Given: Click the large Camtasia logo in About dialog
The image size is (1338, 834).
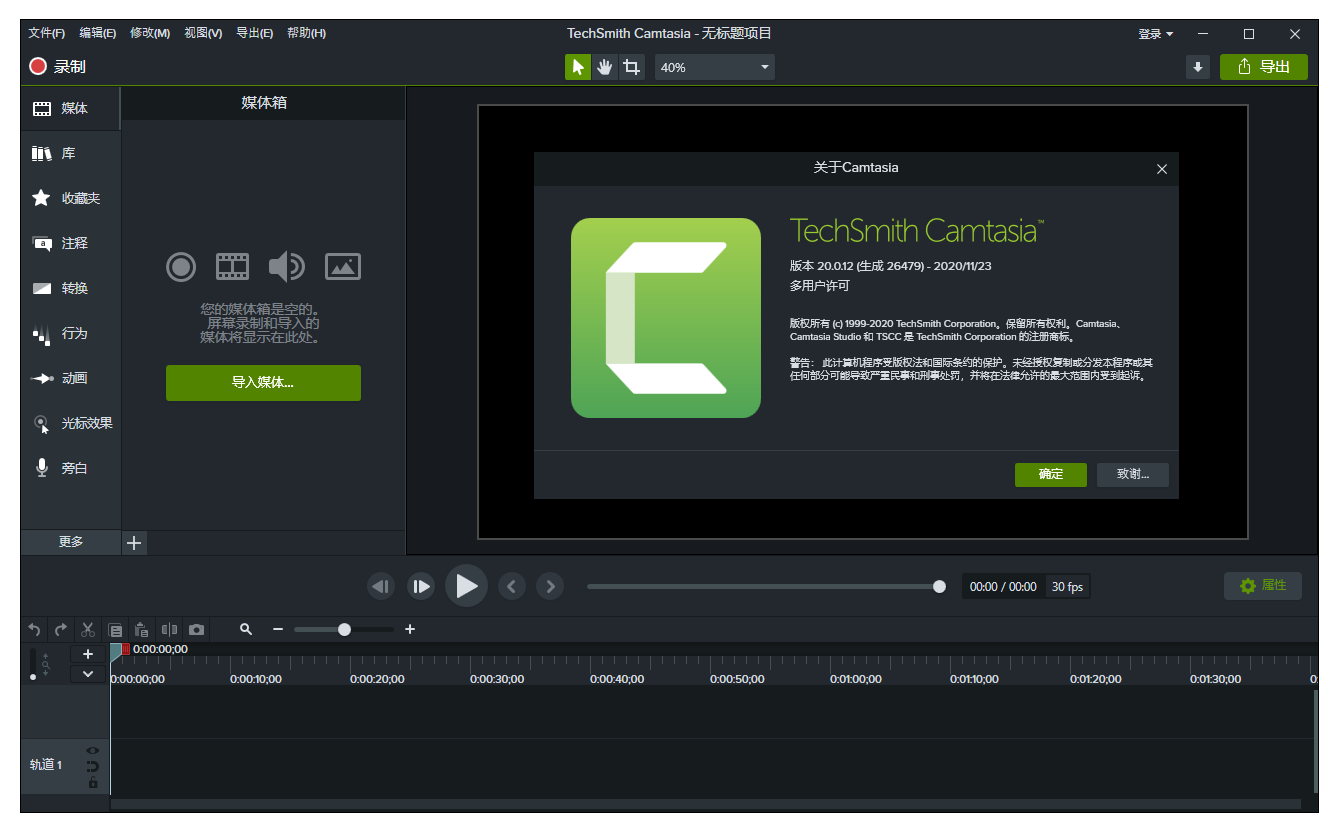Looking at the screenshot, I should [666, 318].
